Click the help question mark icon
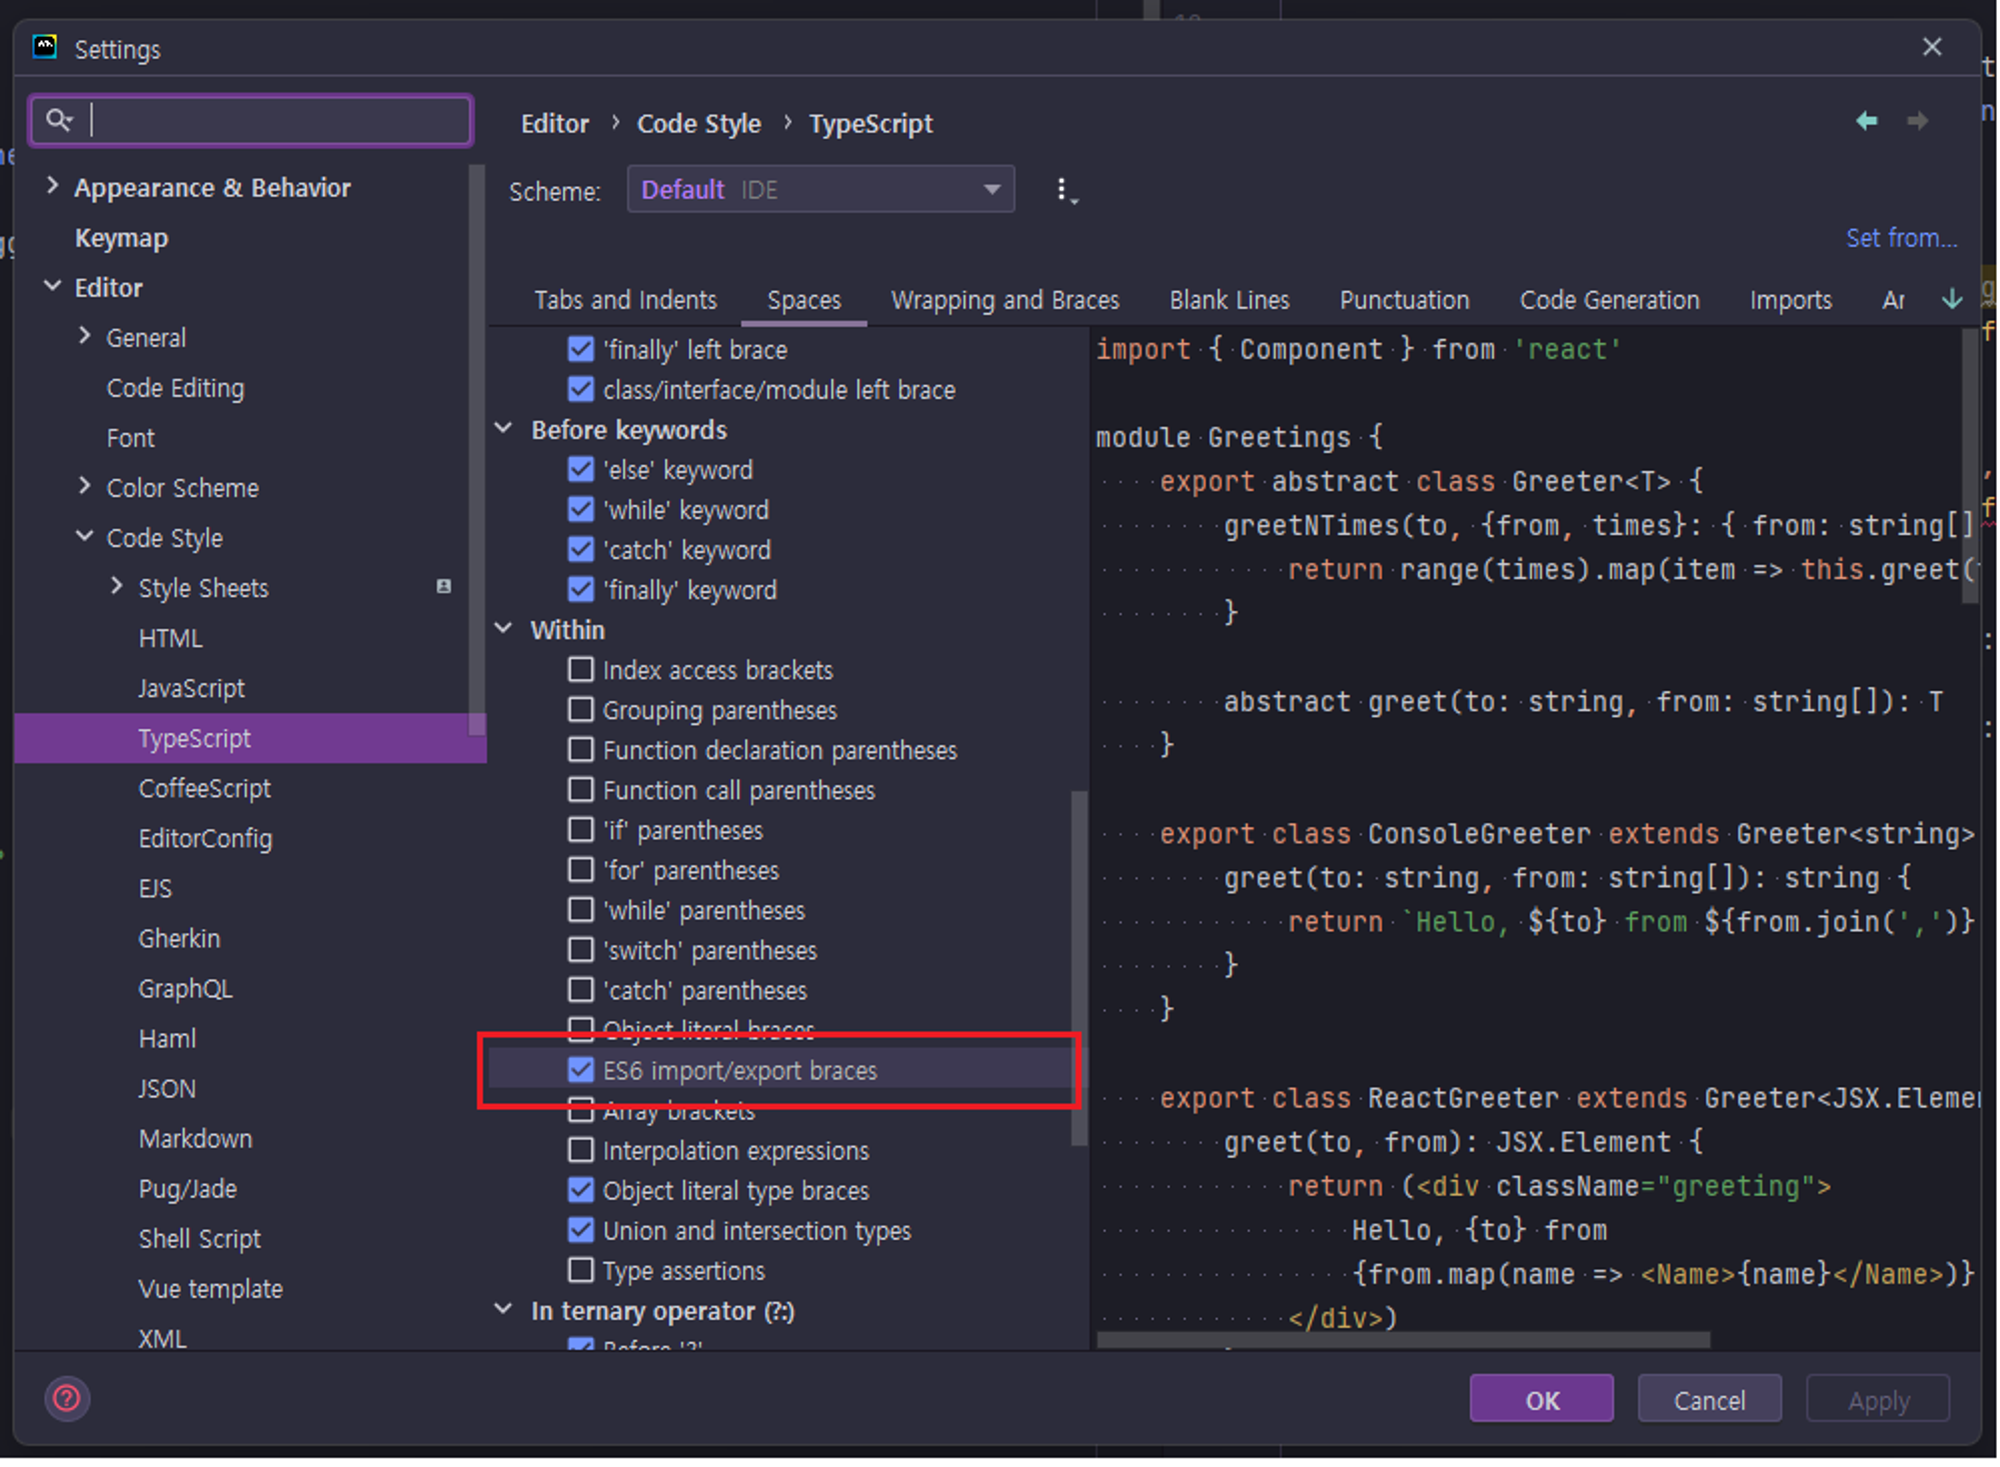Viewport: 2000px width, 1467px height. [67, 1398]
